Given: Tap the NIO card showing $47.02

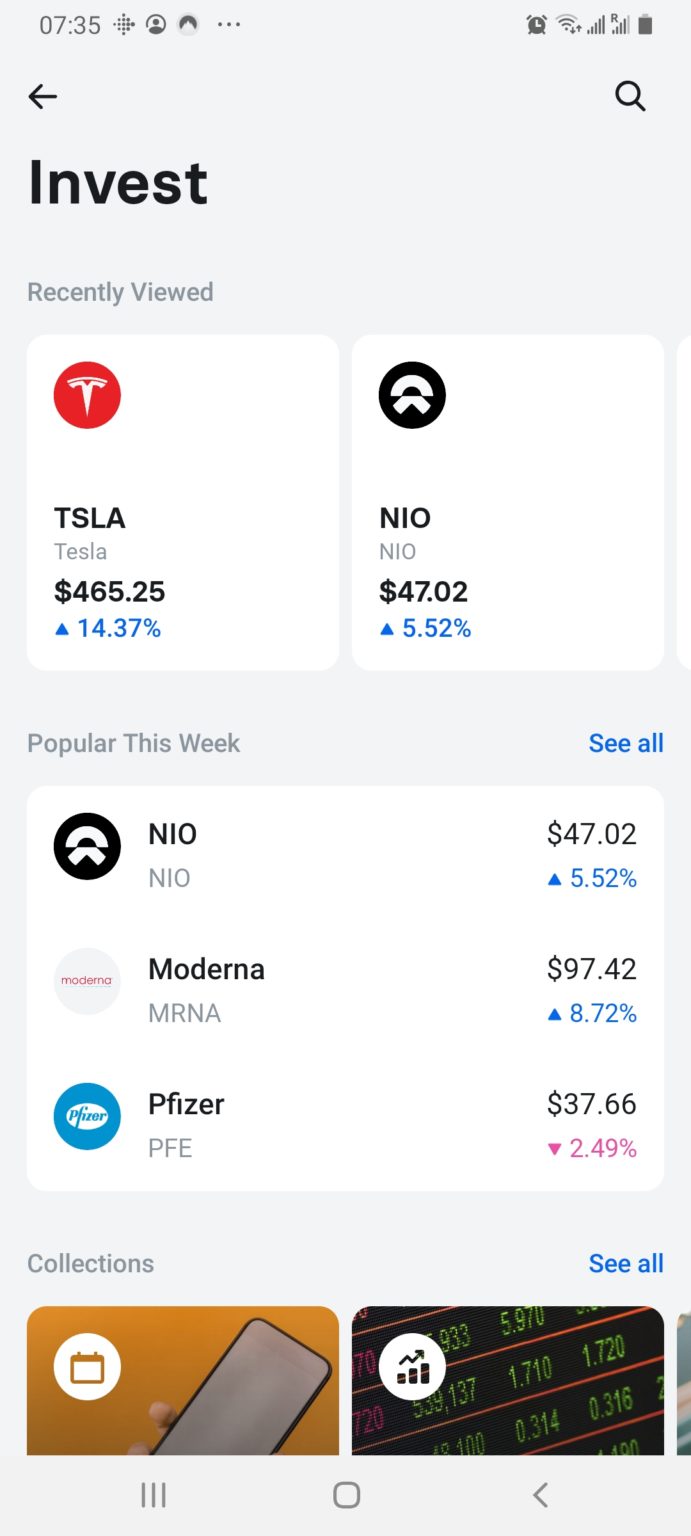Looking at the screenshot, I should [x=507, y=502].
